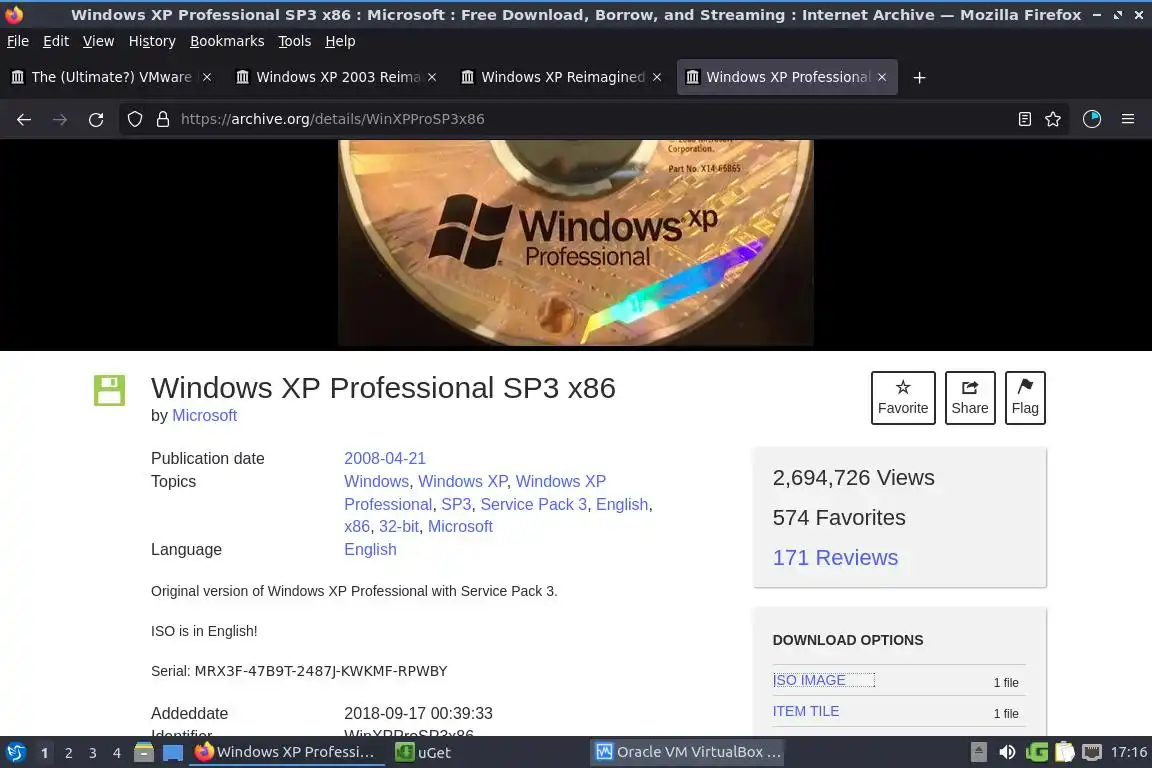Click the Windows XP Professional disc image
The image size is (1152, 768).
click(576, 243)
